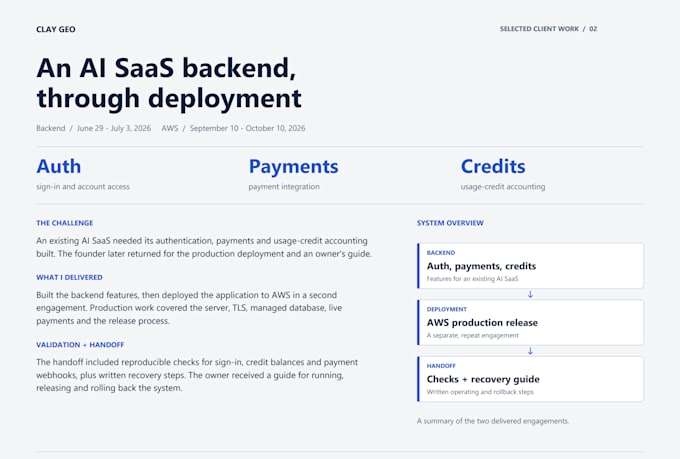Viewport: 680px width, 459px height.
Task: Click the 'Checks + recovery guide' handoff card
Action: [x=530, y=379]
